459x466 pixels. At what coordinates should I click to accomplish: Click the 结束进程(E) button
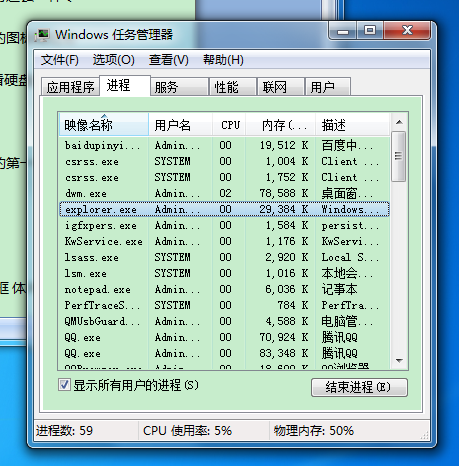pyautogui.click(x=359, y=387)
